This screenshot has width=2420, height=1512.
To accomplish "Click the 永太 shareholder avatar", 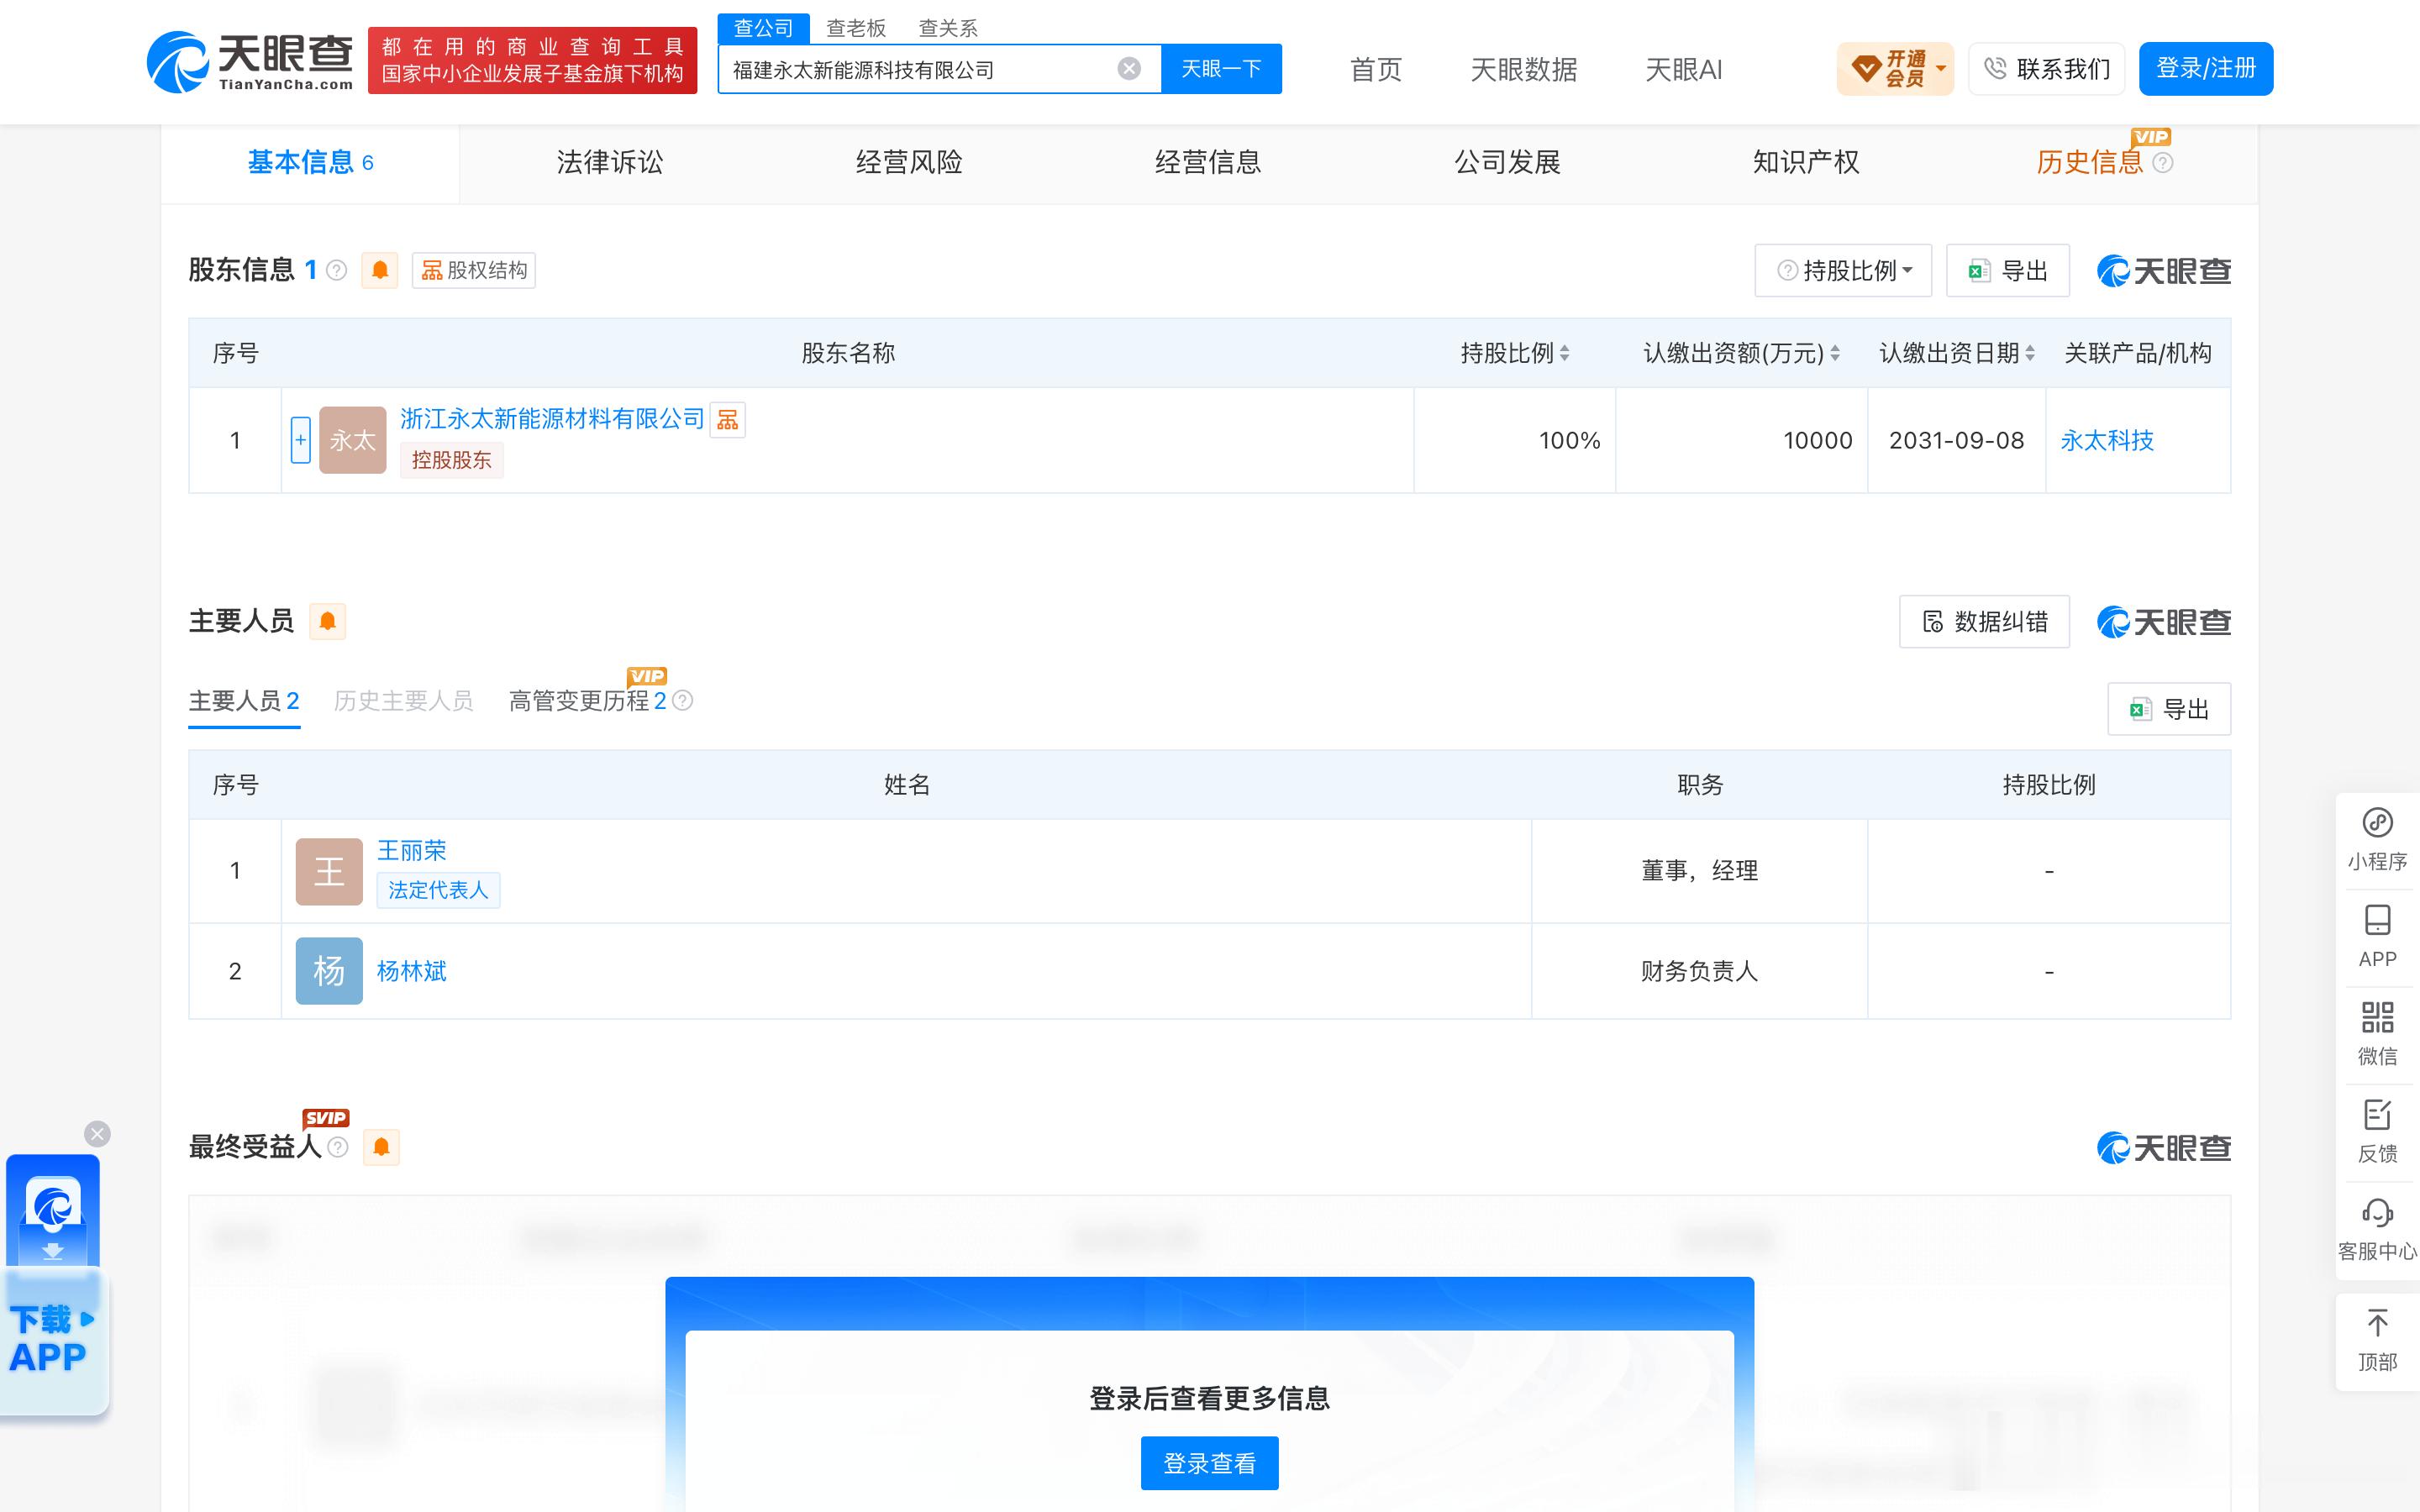I will coord(352,440).
